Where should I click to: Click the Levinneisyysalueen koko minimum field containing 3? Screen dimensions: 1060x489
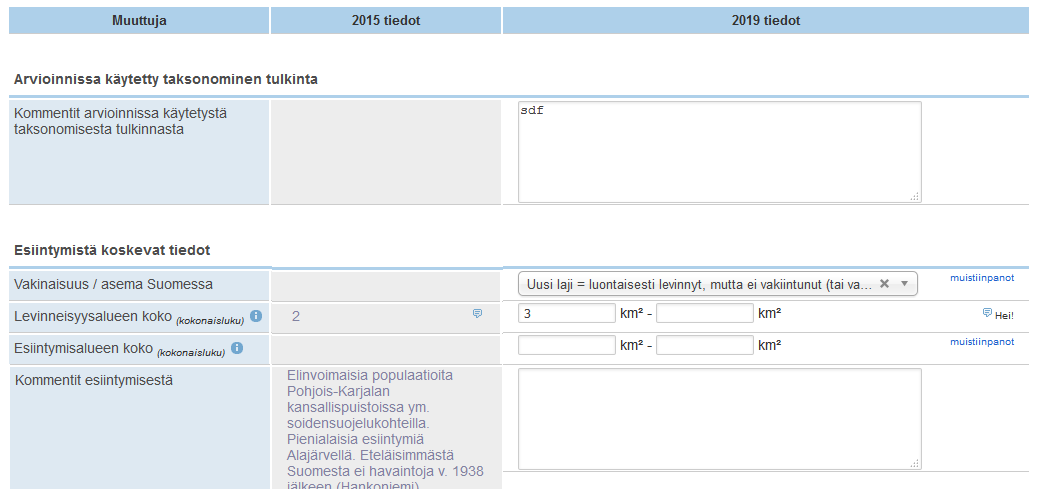[x=567, y=313]
